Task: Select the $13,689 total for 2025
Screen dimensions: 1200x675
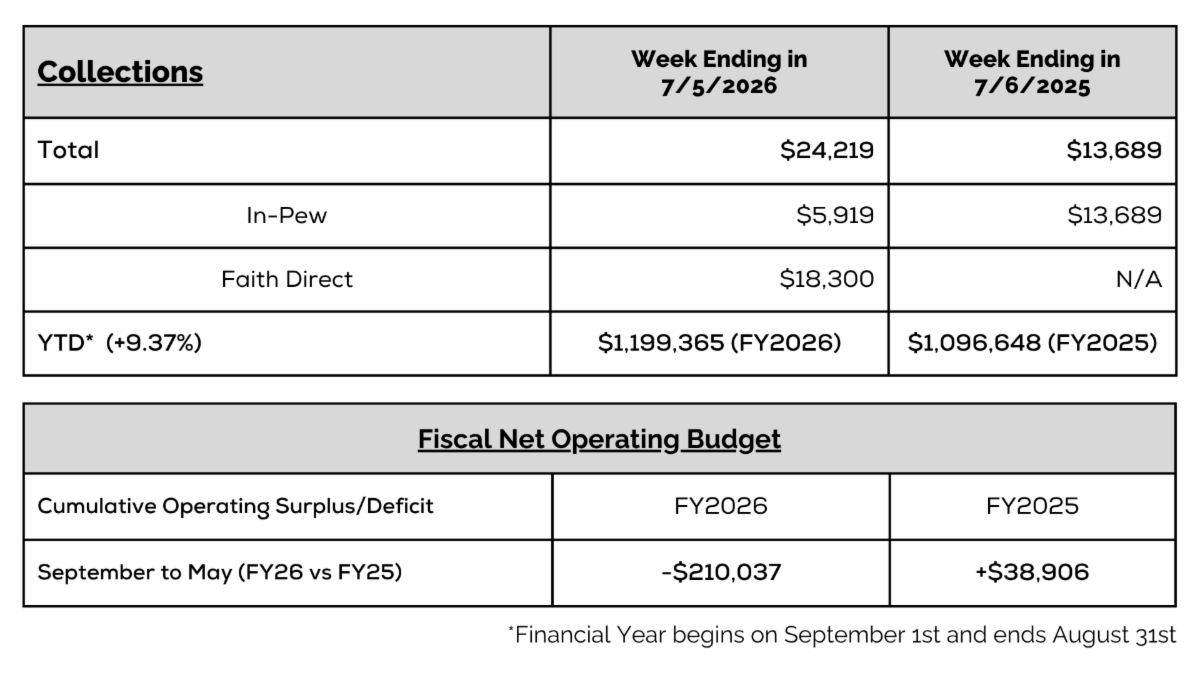Action: (1114, 150)
